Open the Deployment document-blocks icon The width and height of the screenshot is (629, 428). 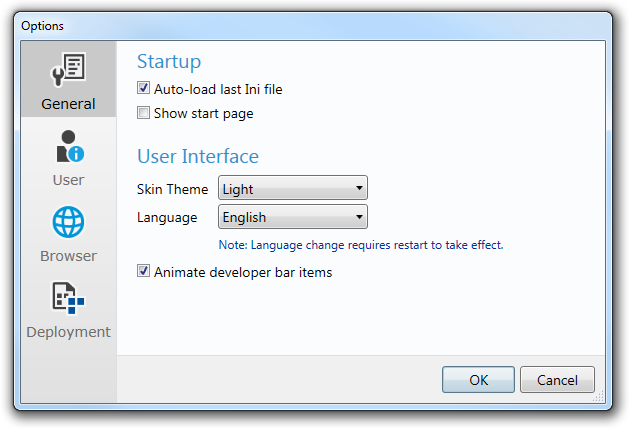click(x=68, y=298)
